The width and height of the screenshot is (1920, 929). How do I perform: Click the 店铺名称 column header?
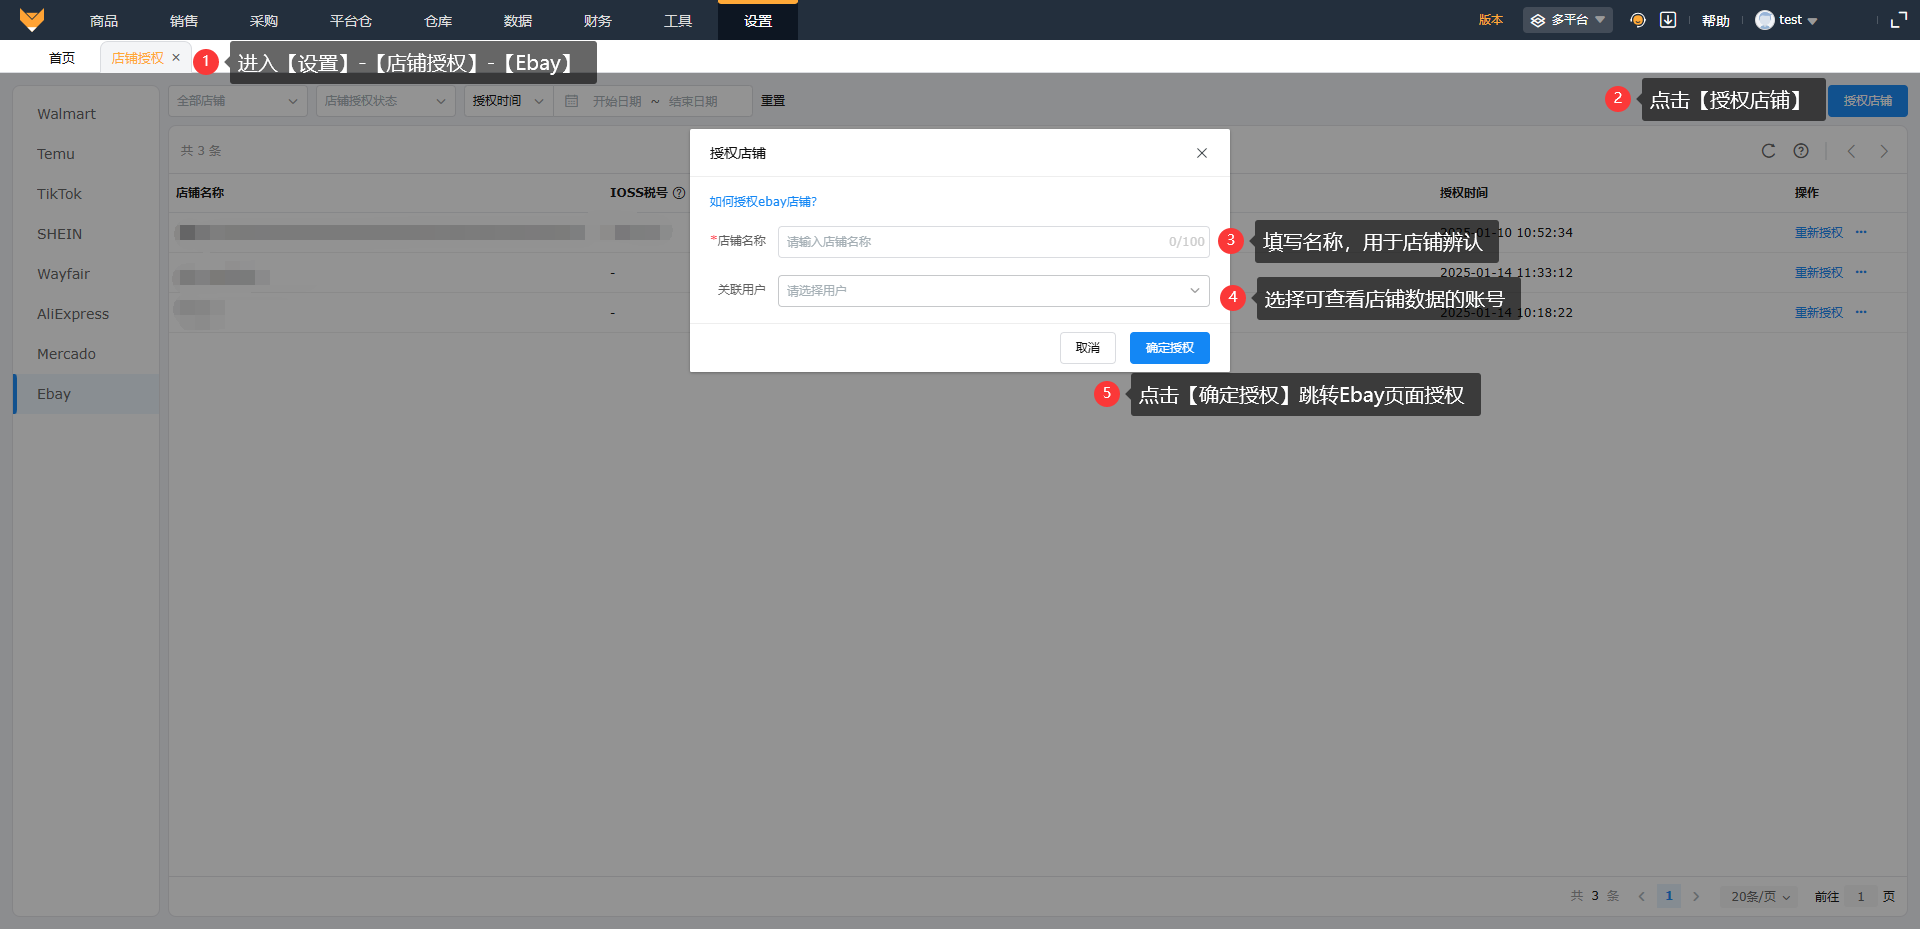200,193
